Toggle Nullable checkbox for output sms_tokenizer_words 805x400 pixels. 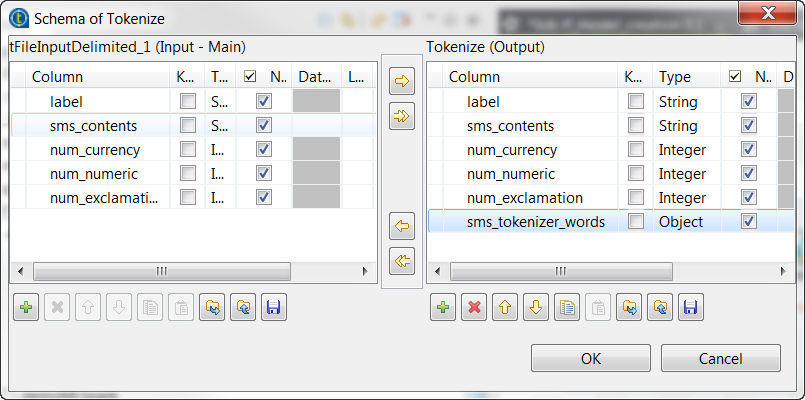tap(749, 221)
